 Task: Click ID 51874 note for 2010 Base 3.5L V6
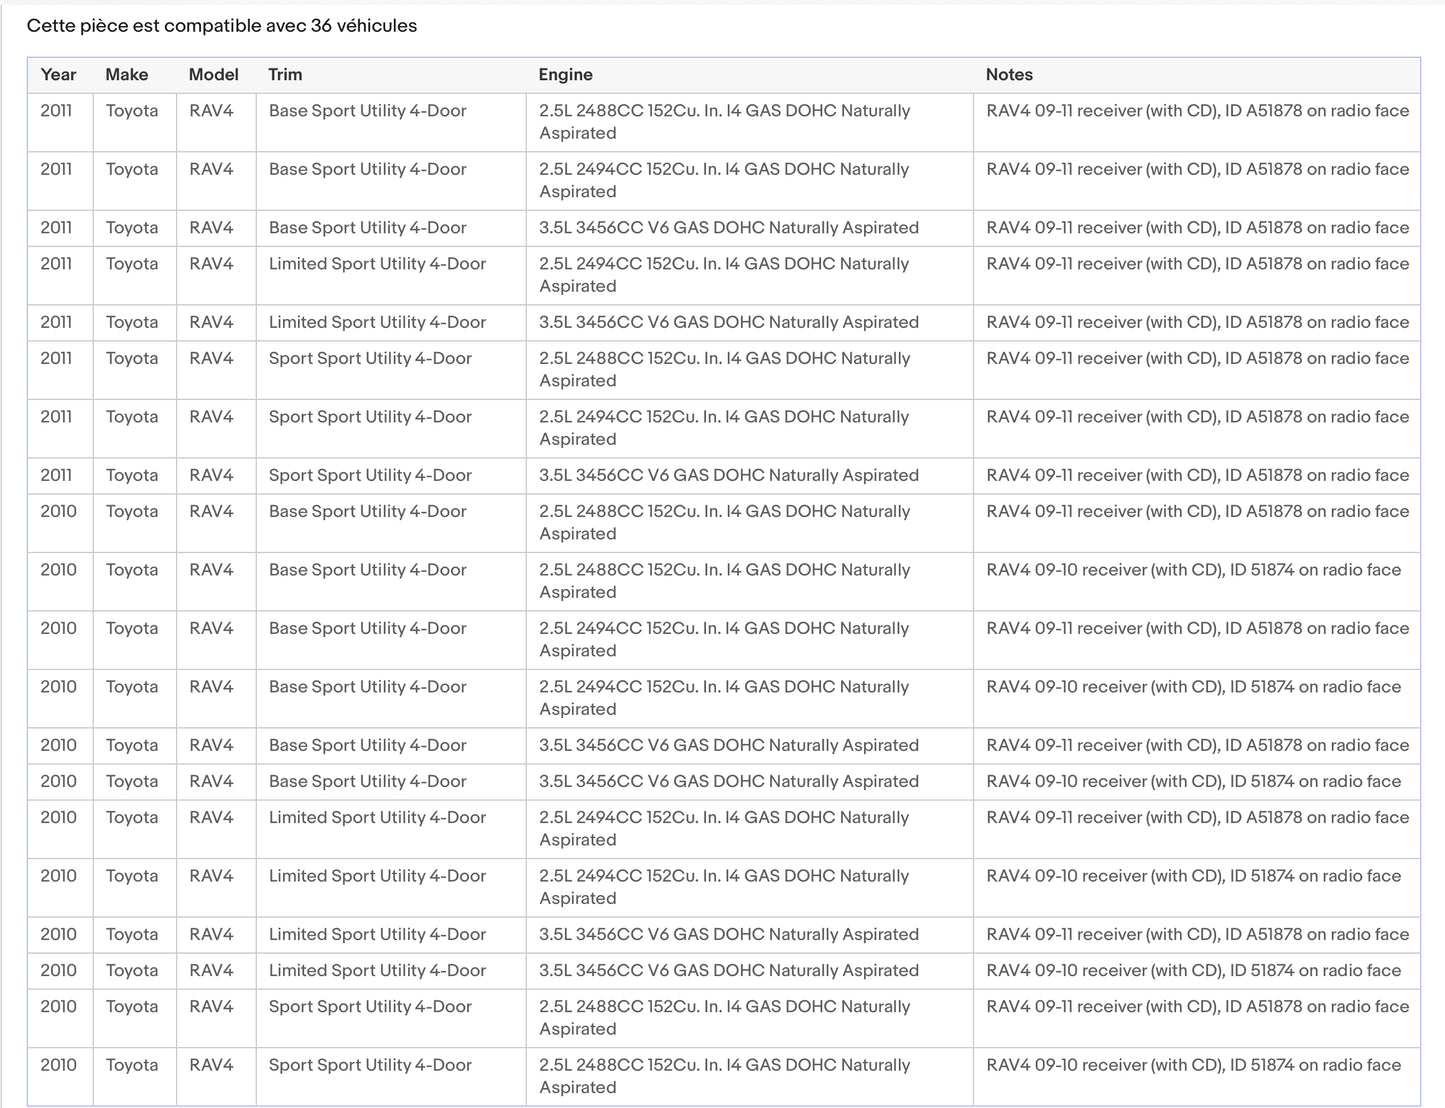point(1193,781)
